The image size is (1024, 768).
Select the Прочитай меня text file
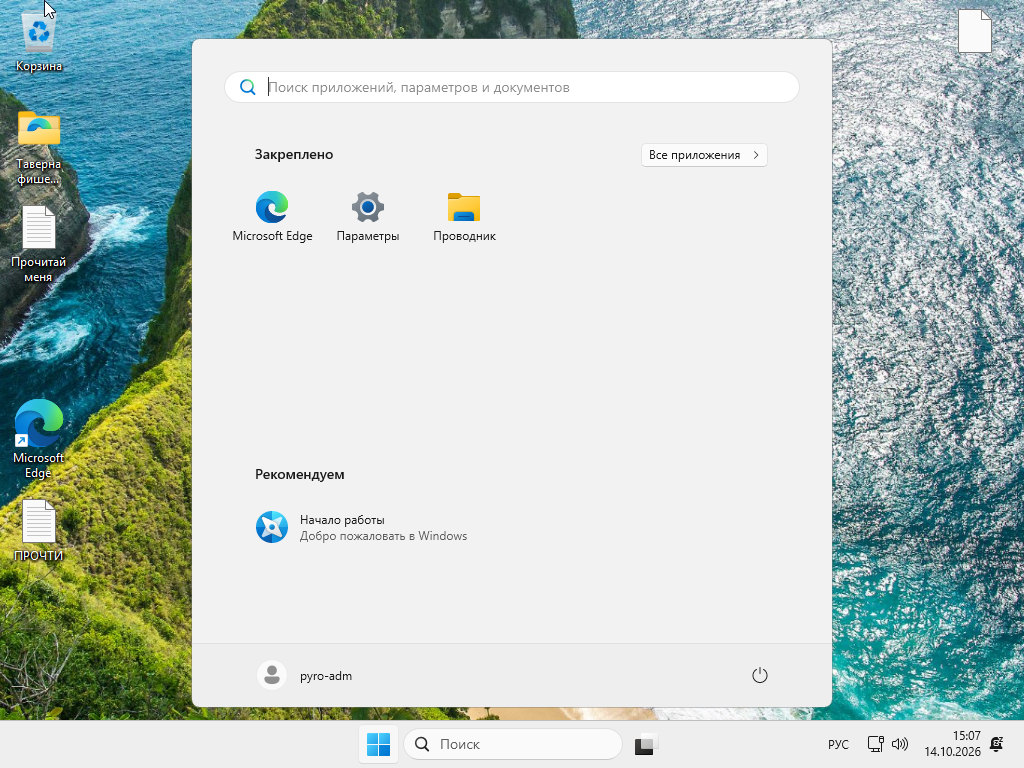tap(39, 244)
